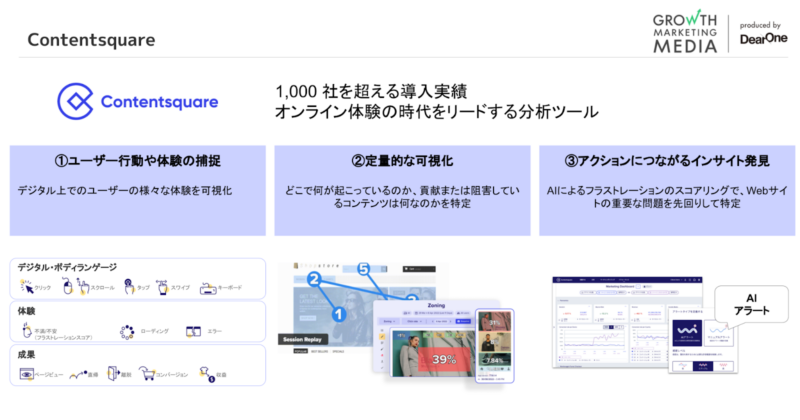This screenshot has width=800, height=420.
Task: Select the mouse scroll icon
Action: (67, 286)
